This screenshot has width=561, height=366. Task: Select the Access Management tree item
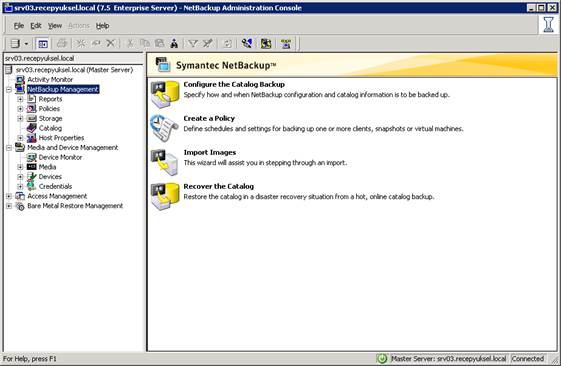[57, 196]
